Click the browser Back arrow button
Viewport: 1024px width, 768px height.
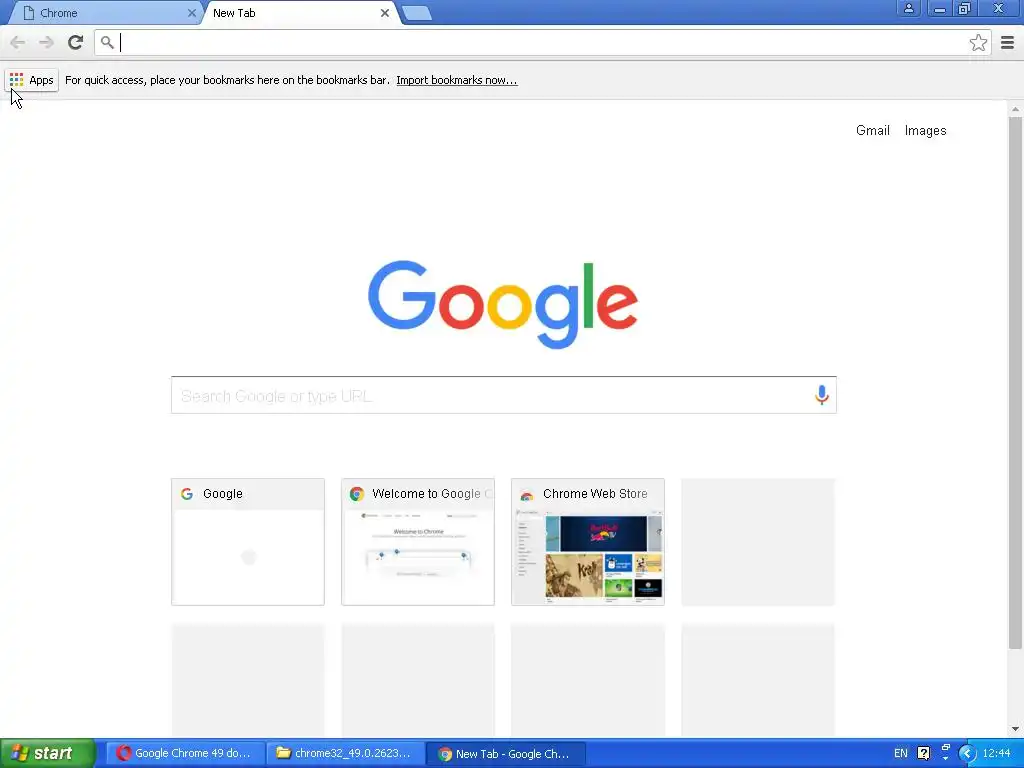pos(18,42)
